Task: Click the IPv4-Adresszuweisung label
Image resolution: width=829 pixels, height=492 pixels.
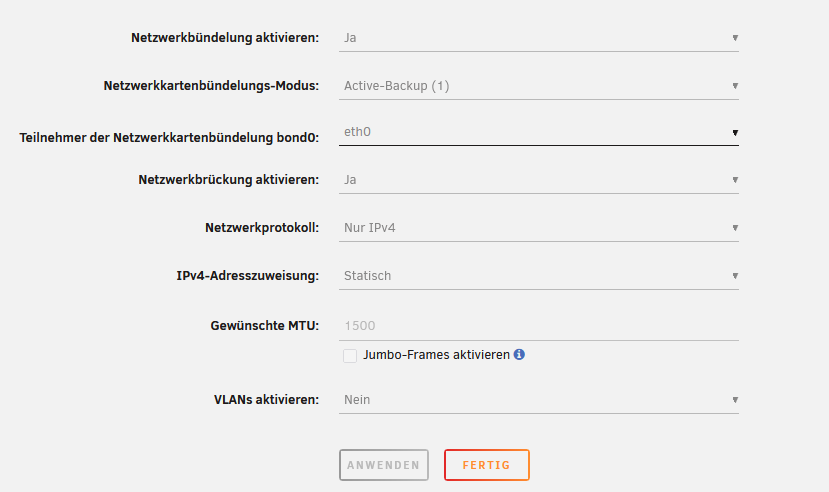Action: tap(248, 276)
